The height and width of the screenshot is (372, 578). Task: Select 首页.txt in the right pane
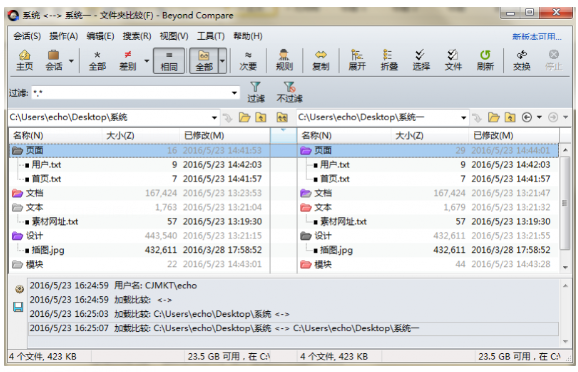(x=335, y=179)
